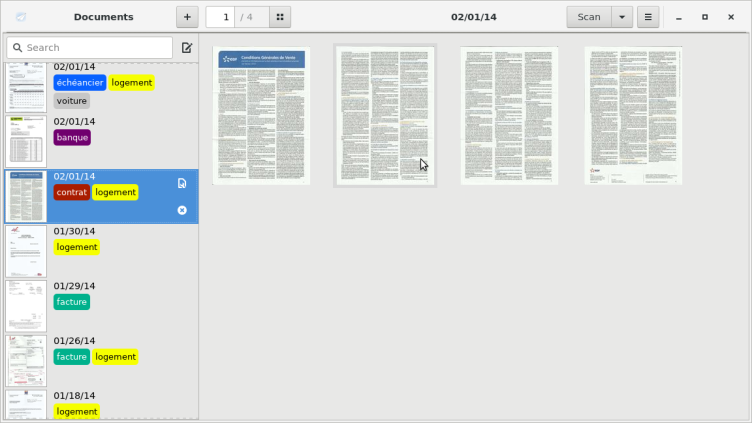Click the Paperwork app icon in title bar
Screen dimensions: 752x423
(x=22, y=17)
